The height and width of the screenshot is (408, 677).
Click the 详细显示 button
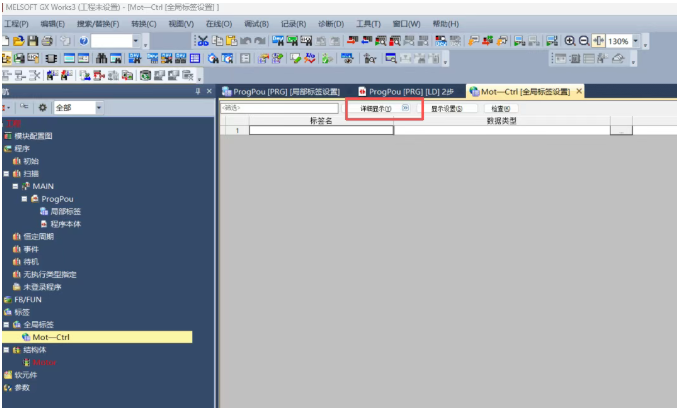pyautogui.click(x=377, y=108)
